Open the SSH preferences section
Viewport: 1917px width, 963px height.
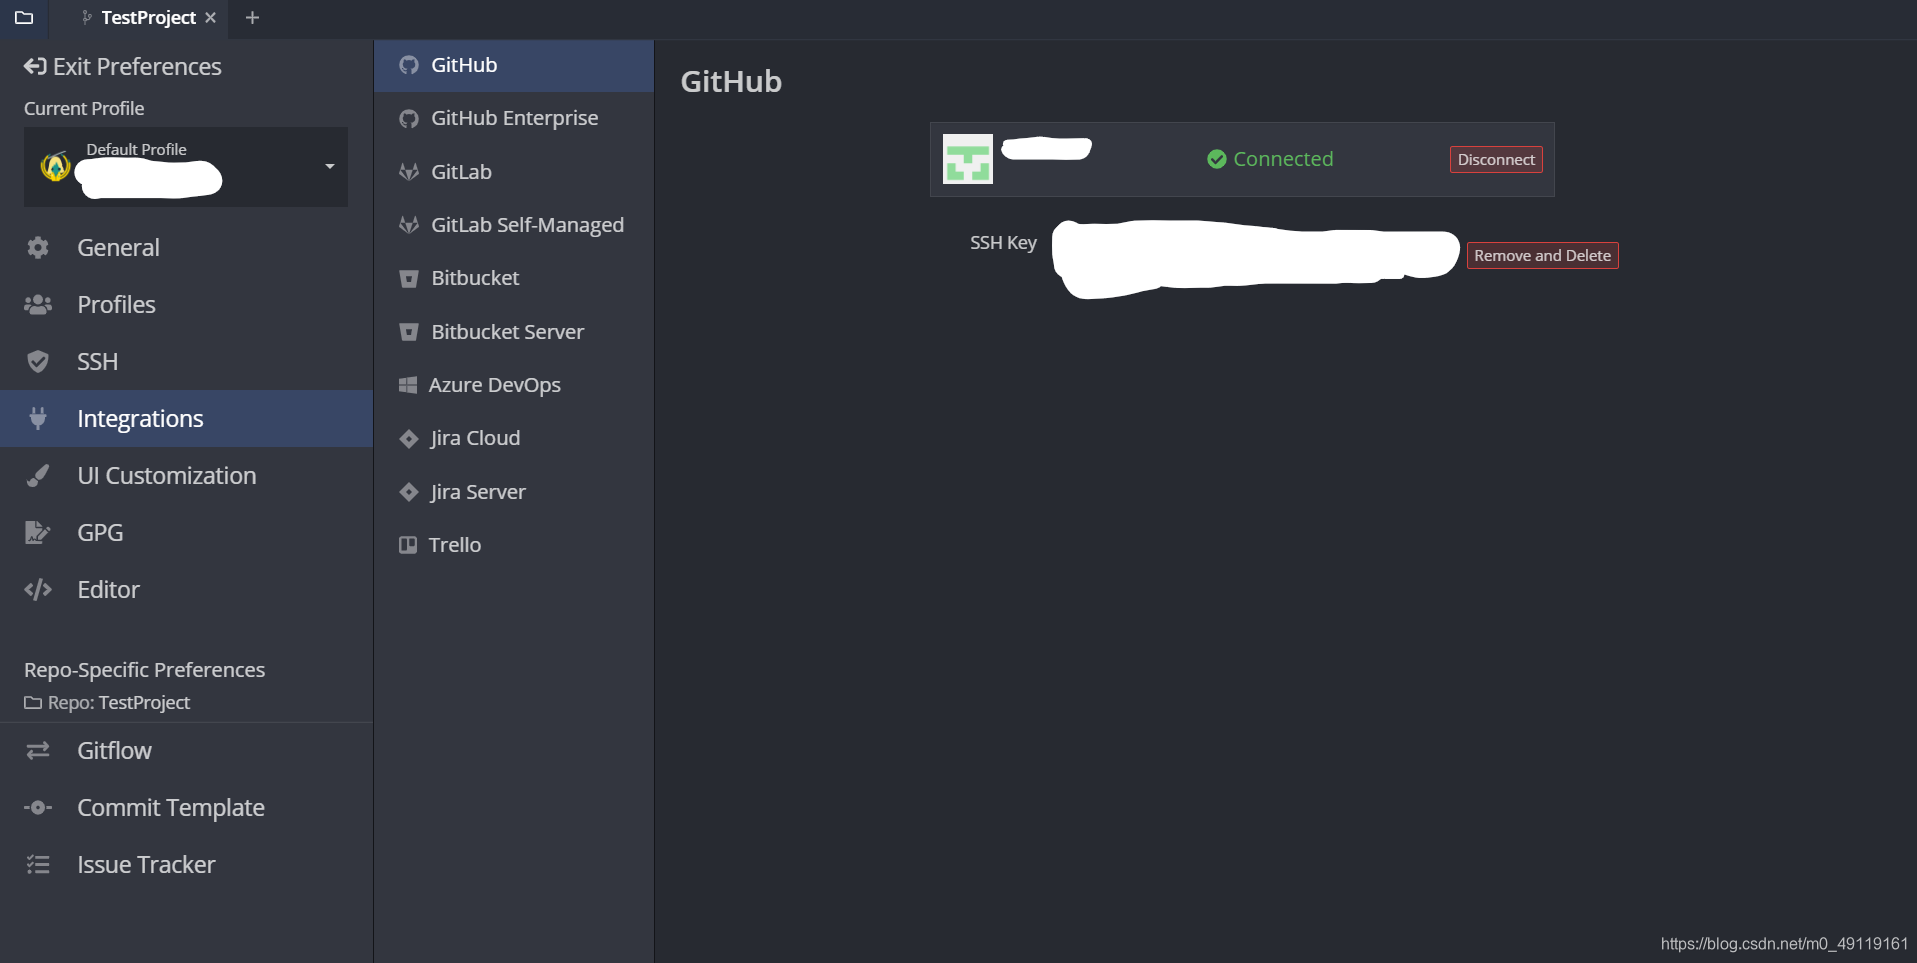(186, 362)
